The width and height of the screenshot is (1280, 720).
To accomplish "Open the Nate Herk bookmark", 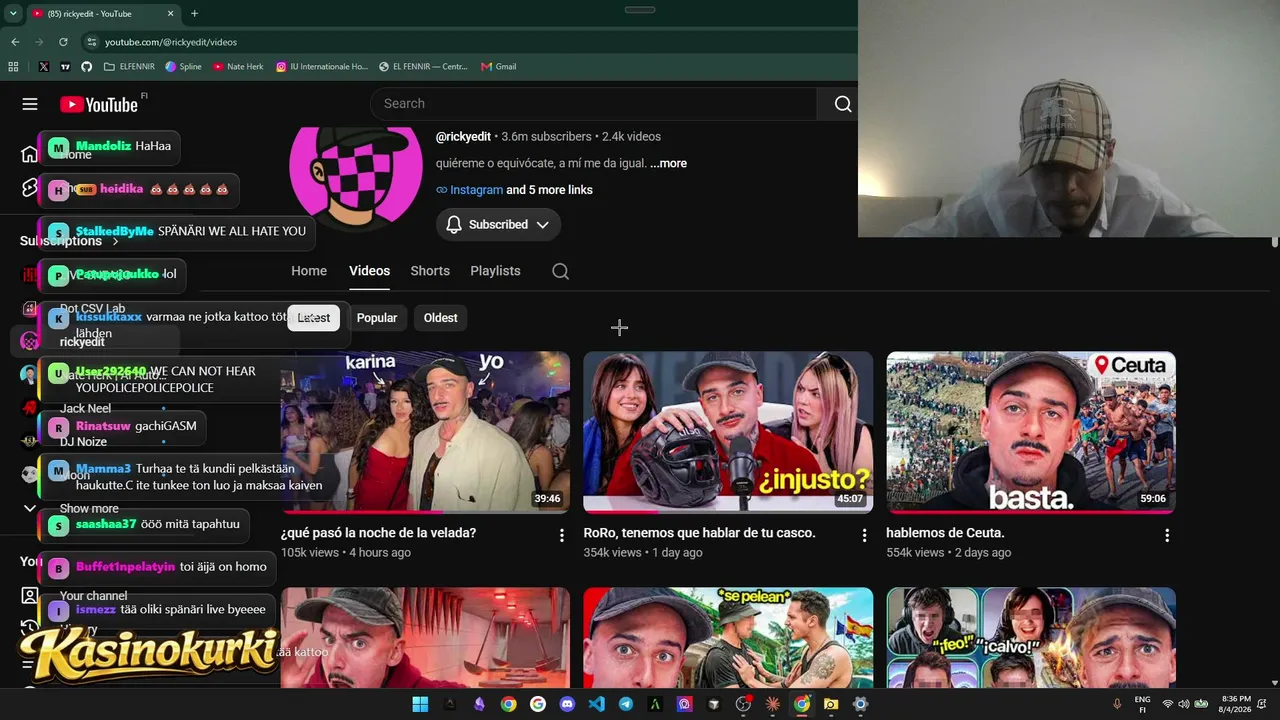I will coord(238,67).
